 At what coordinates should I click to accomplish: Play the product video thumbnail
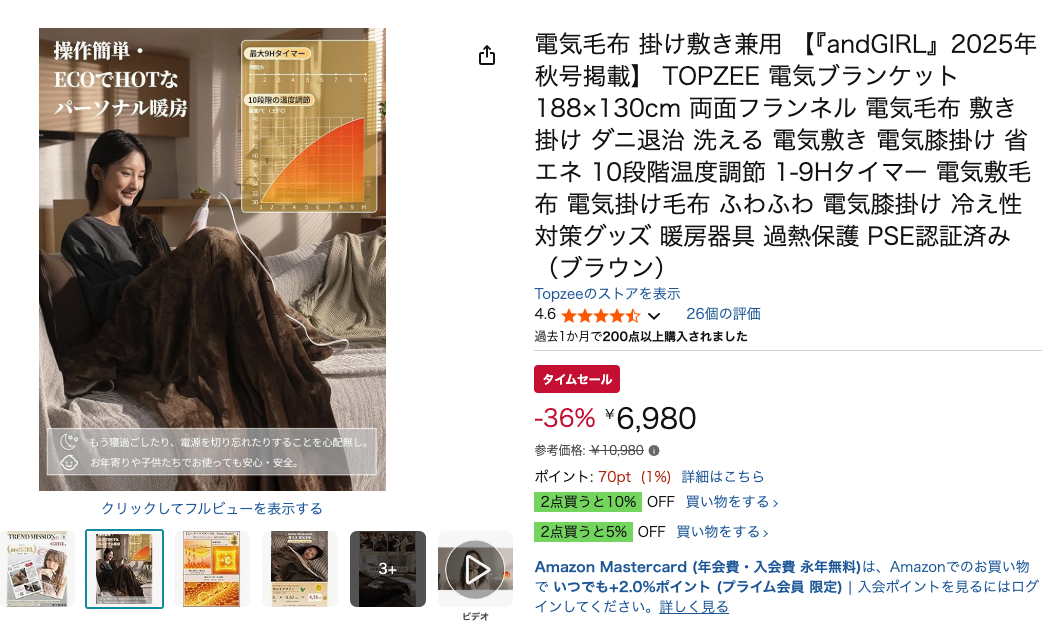tap(475, 569)
